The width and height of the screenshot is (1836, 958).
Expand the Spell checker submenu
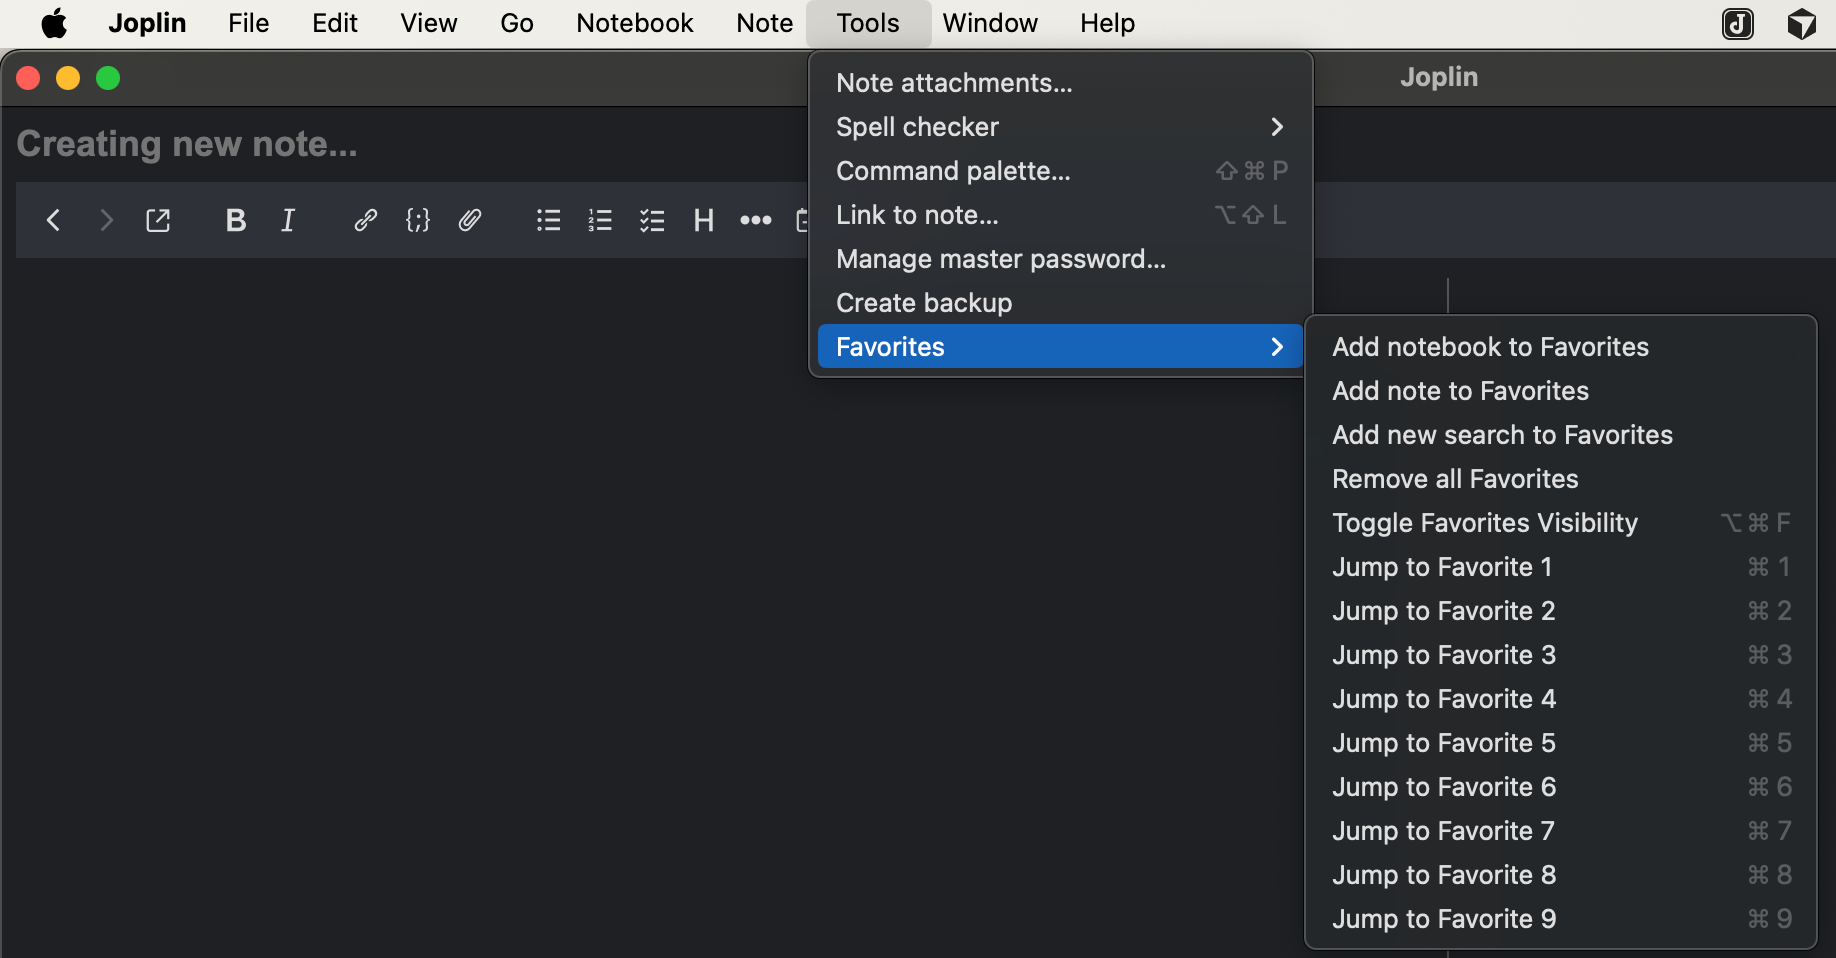coord(1060,127)
